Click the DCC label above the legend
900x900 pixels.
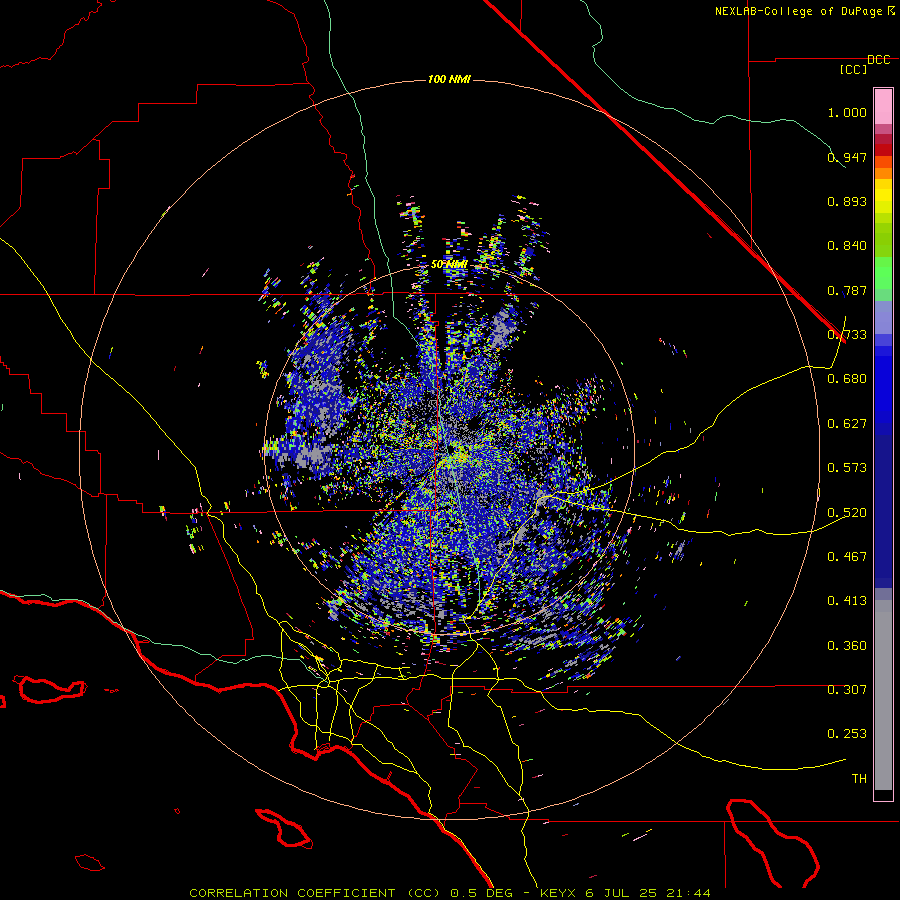coord(878,60)
